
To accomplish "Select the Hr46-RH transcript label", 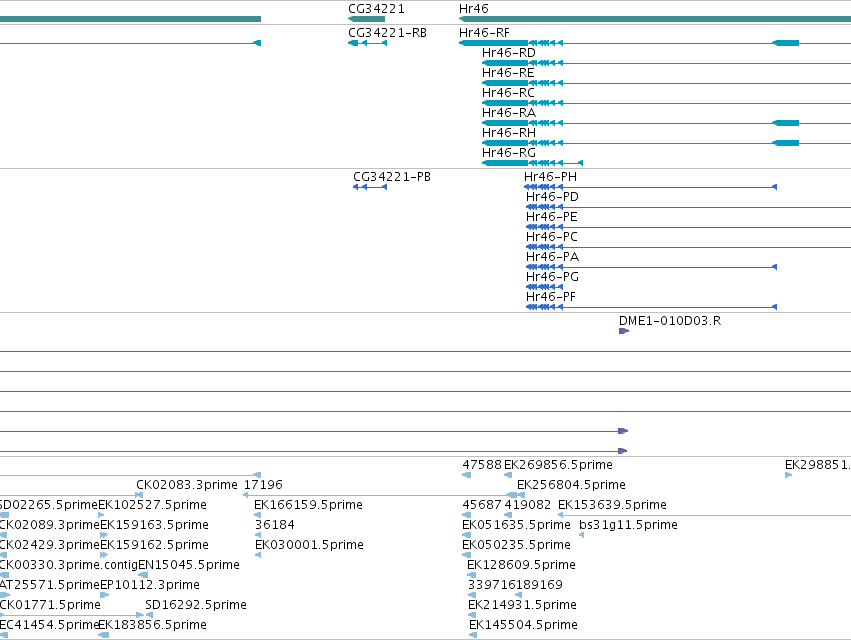I will (509, 133).
